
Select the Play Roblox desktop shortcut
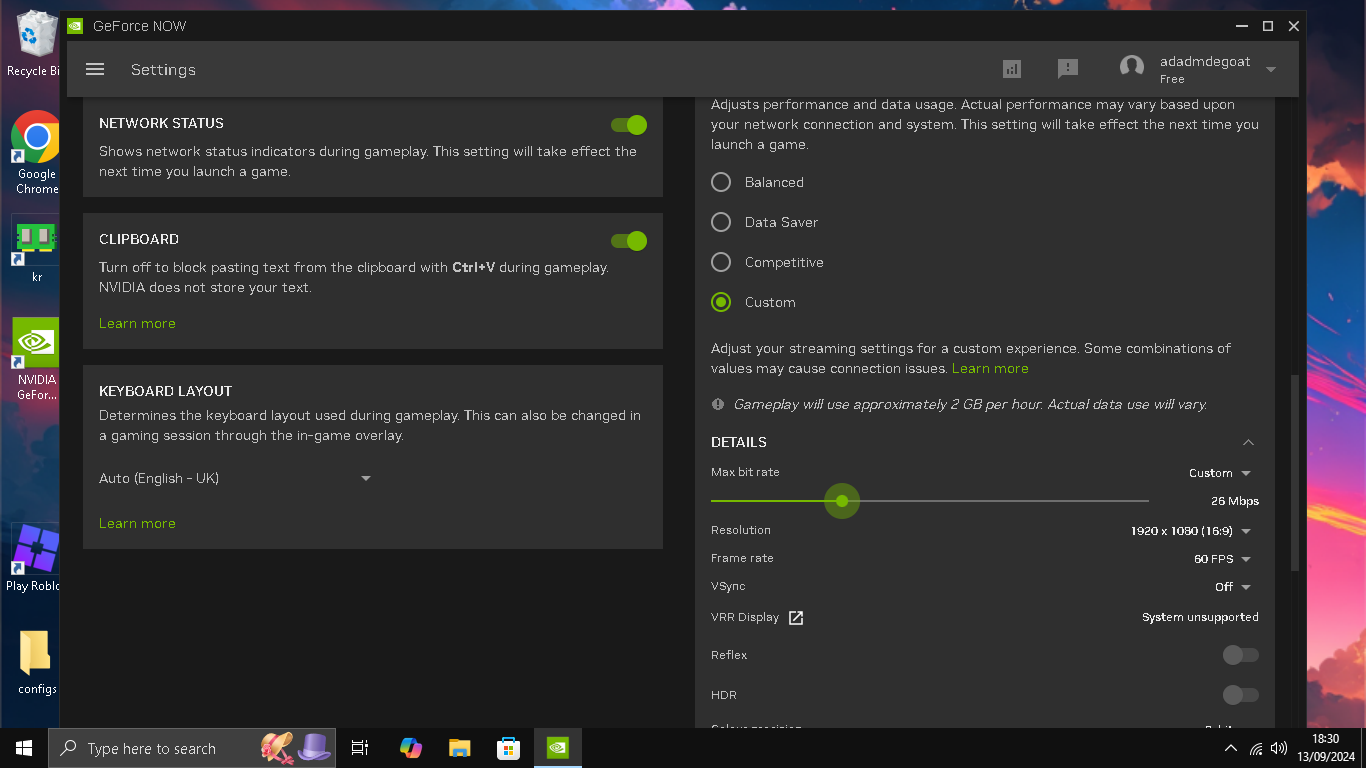coord(34,558)
